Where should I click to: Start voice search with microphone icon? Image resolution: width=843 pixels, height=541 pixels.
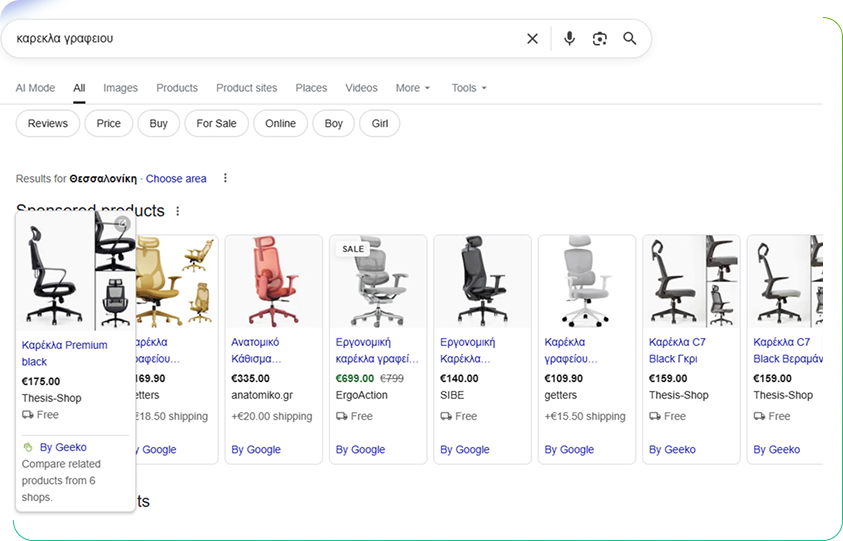pyautogui.click(x=569, y=39)
